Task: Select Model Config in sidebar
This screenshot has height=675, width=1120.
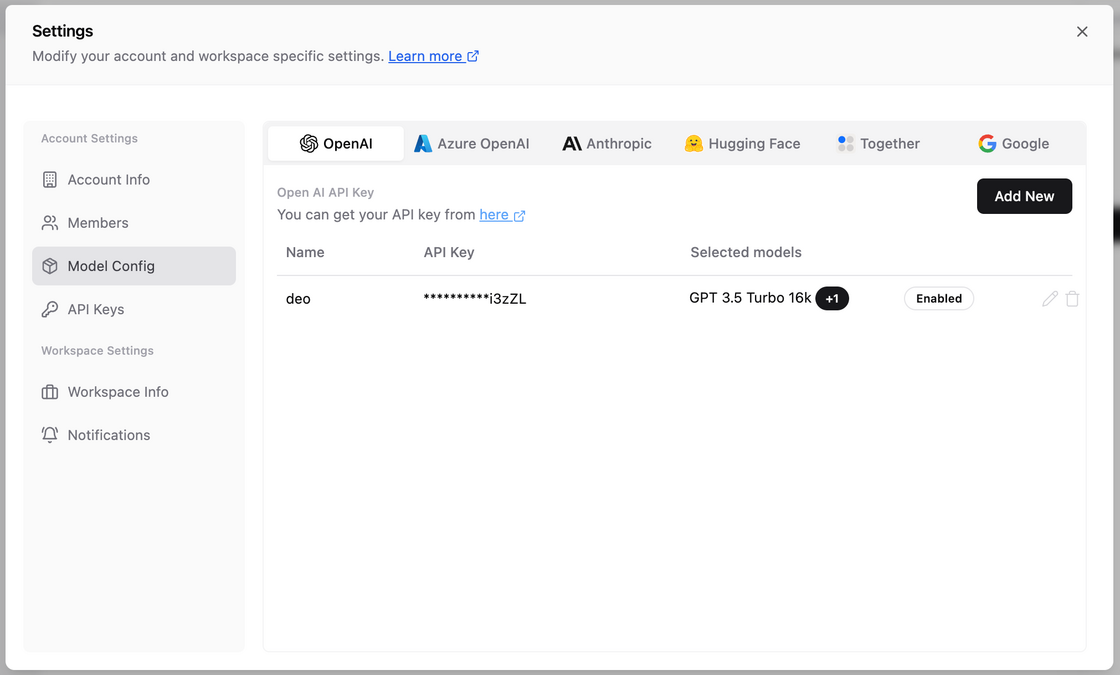Action: (x=134, y=266)
